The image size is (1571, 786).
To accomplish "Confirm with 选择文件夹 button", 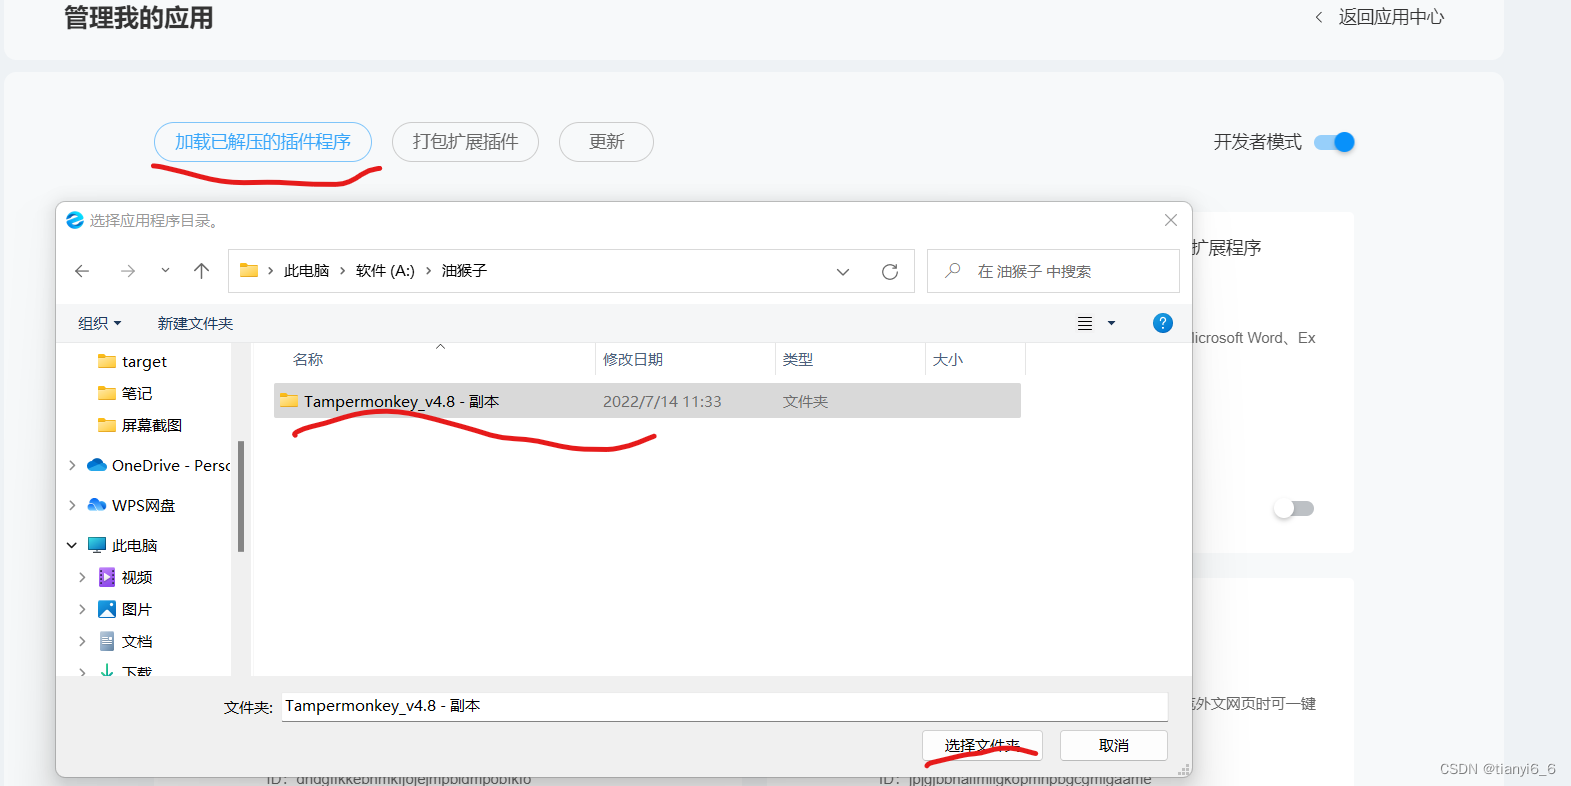I will pos(982,745).
